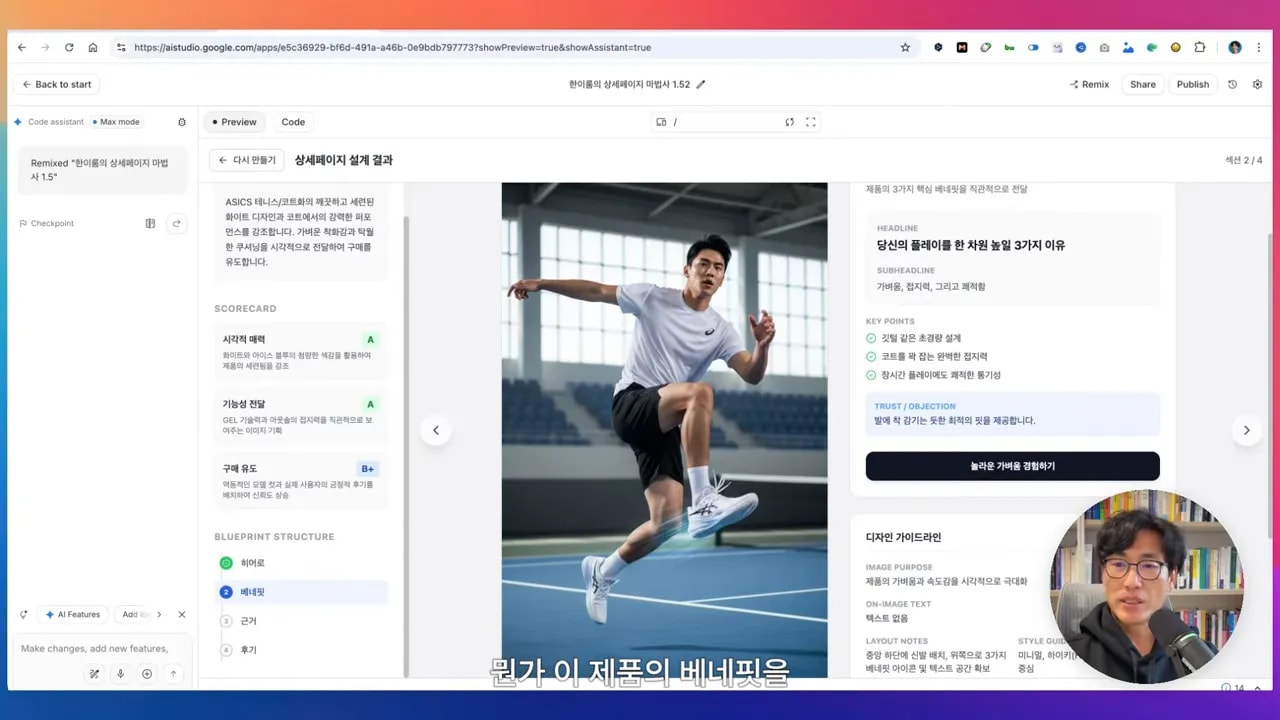The width and height of the screenshot is (1280, 720).
Task: Send the prompt with the up-arrow icon
Action: coord(173,674)
